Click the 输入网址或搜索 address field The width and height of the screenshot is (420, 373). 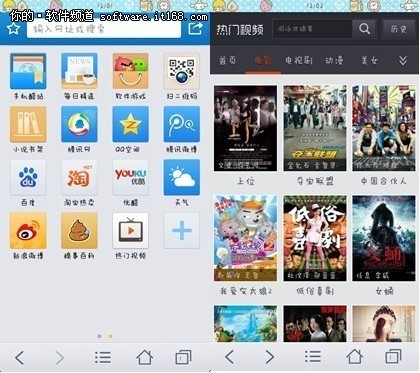click(x=104, y=29)
